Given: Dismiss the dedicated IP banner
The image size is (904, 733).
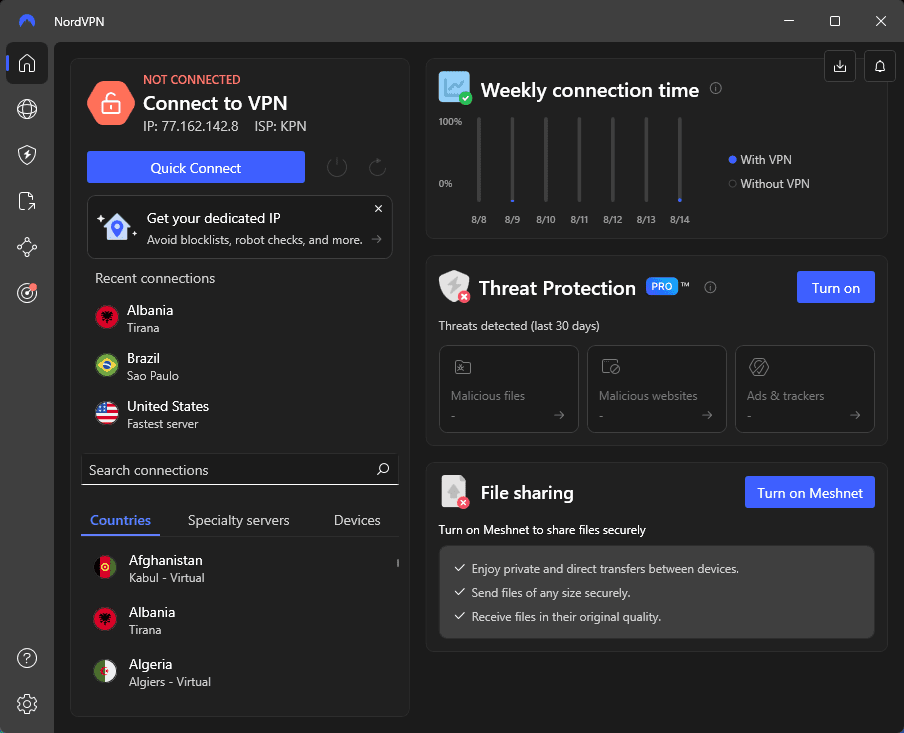Looking at the screenshot, I should (x=378, y=209).
